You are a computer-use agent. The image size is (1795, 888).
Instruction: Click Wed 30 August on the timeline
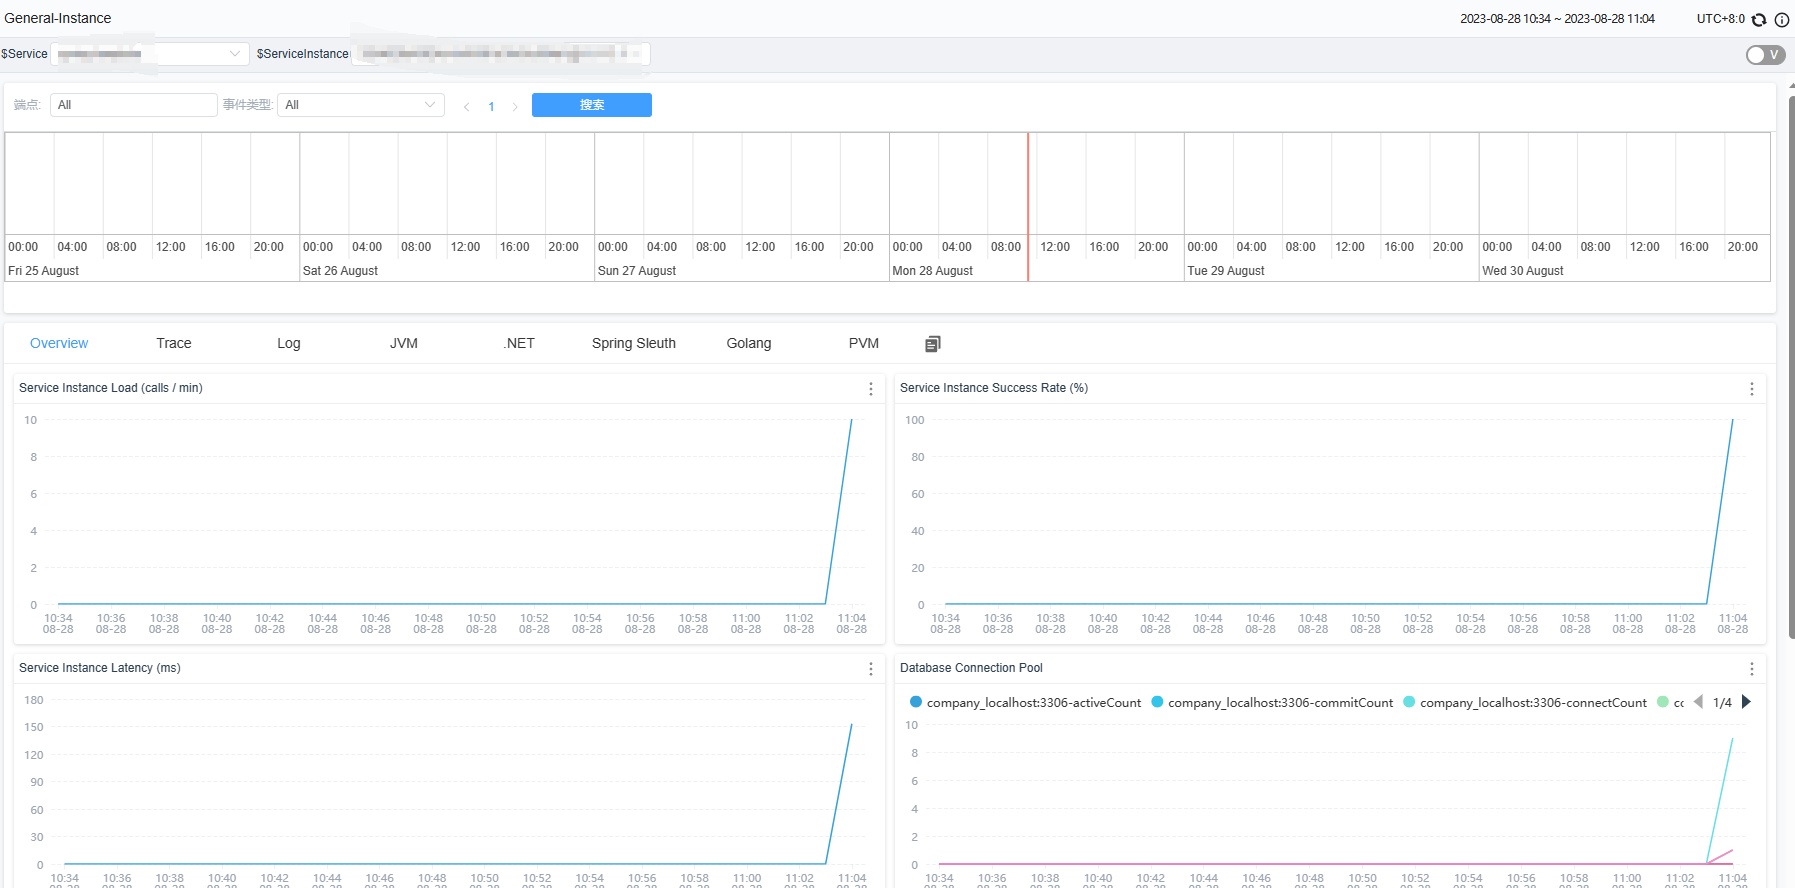pos(1523,271)
